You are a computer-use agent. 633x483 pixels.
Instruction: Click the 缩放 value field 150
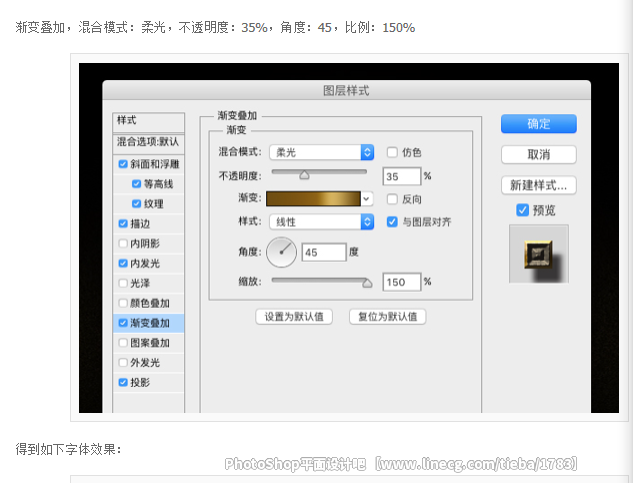click(x=402, y=282)
